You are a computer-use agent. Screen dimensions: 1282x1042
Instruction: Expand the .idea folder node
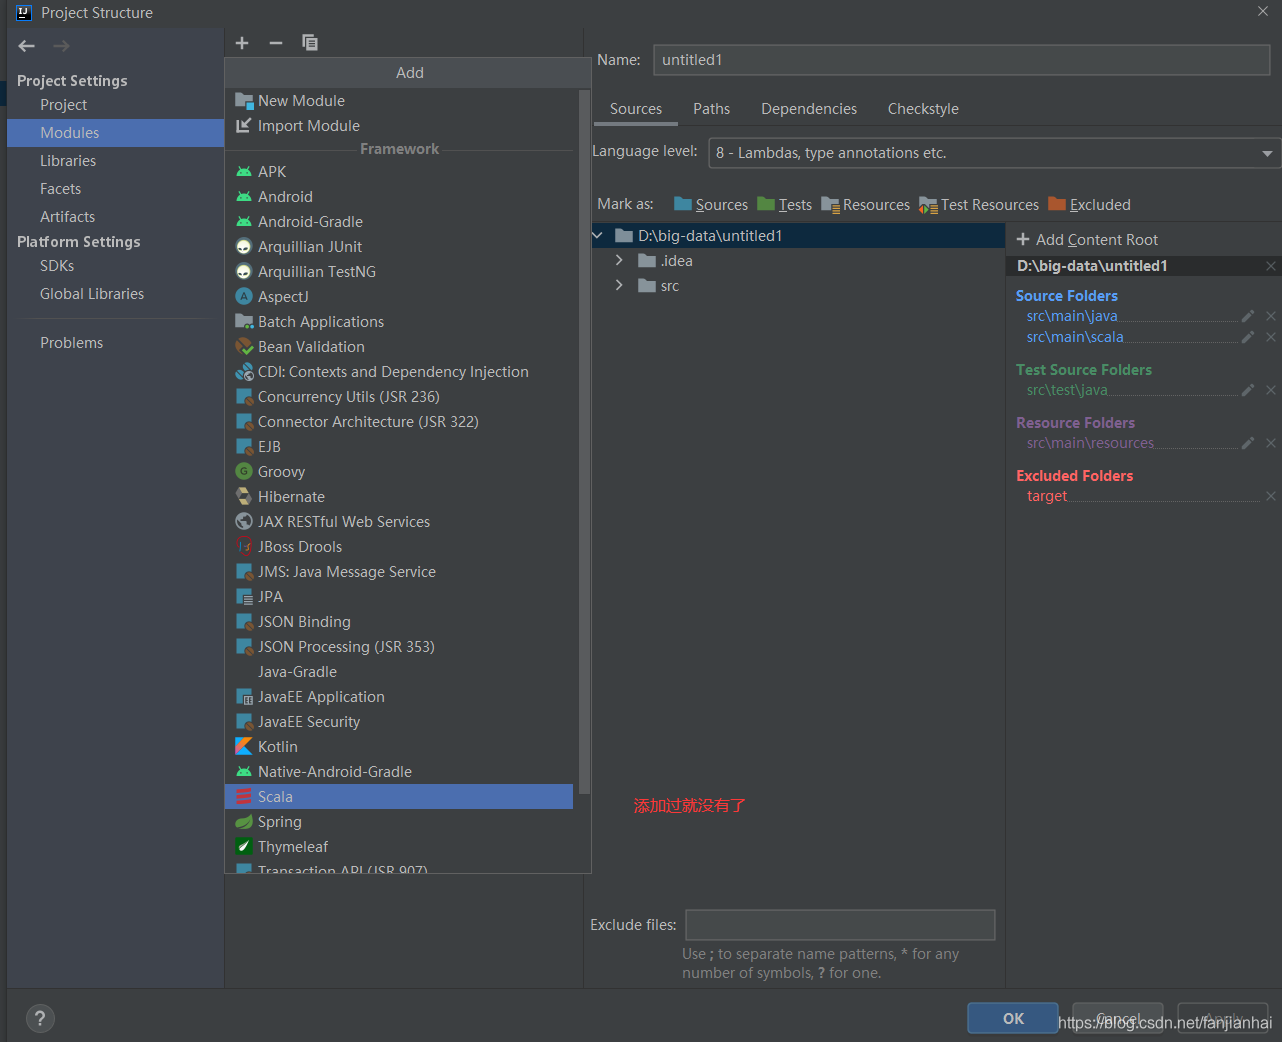click(619, 261)
